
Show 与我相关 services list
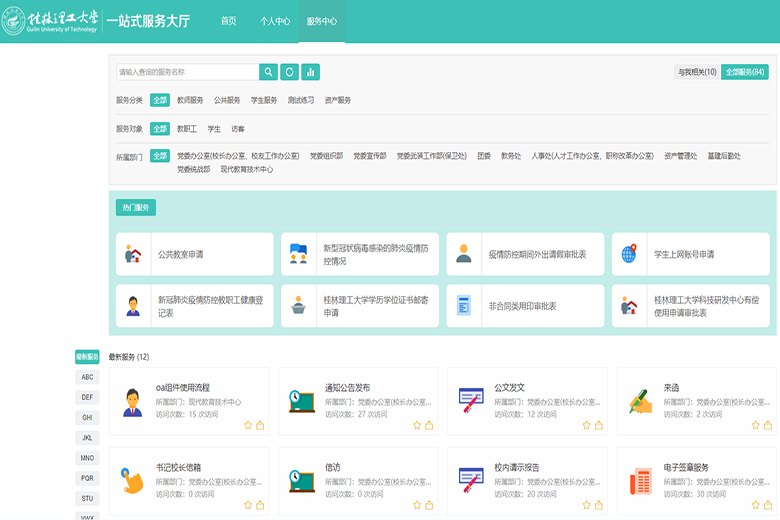(x=696, y=72)
